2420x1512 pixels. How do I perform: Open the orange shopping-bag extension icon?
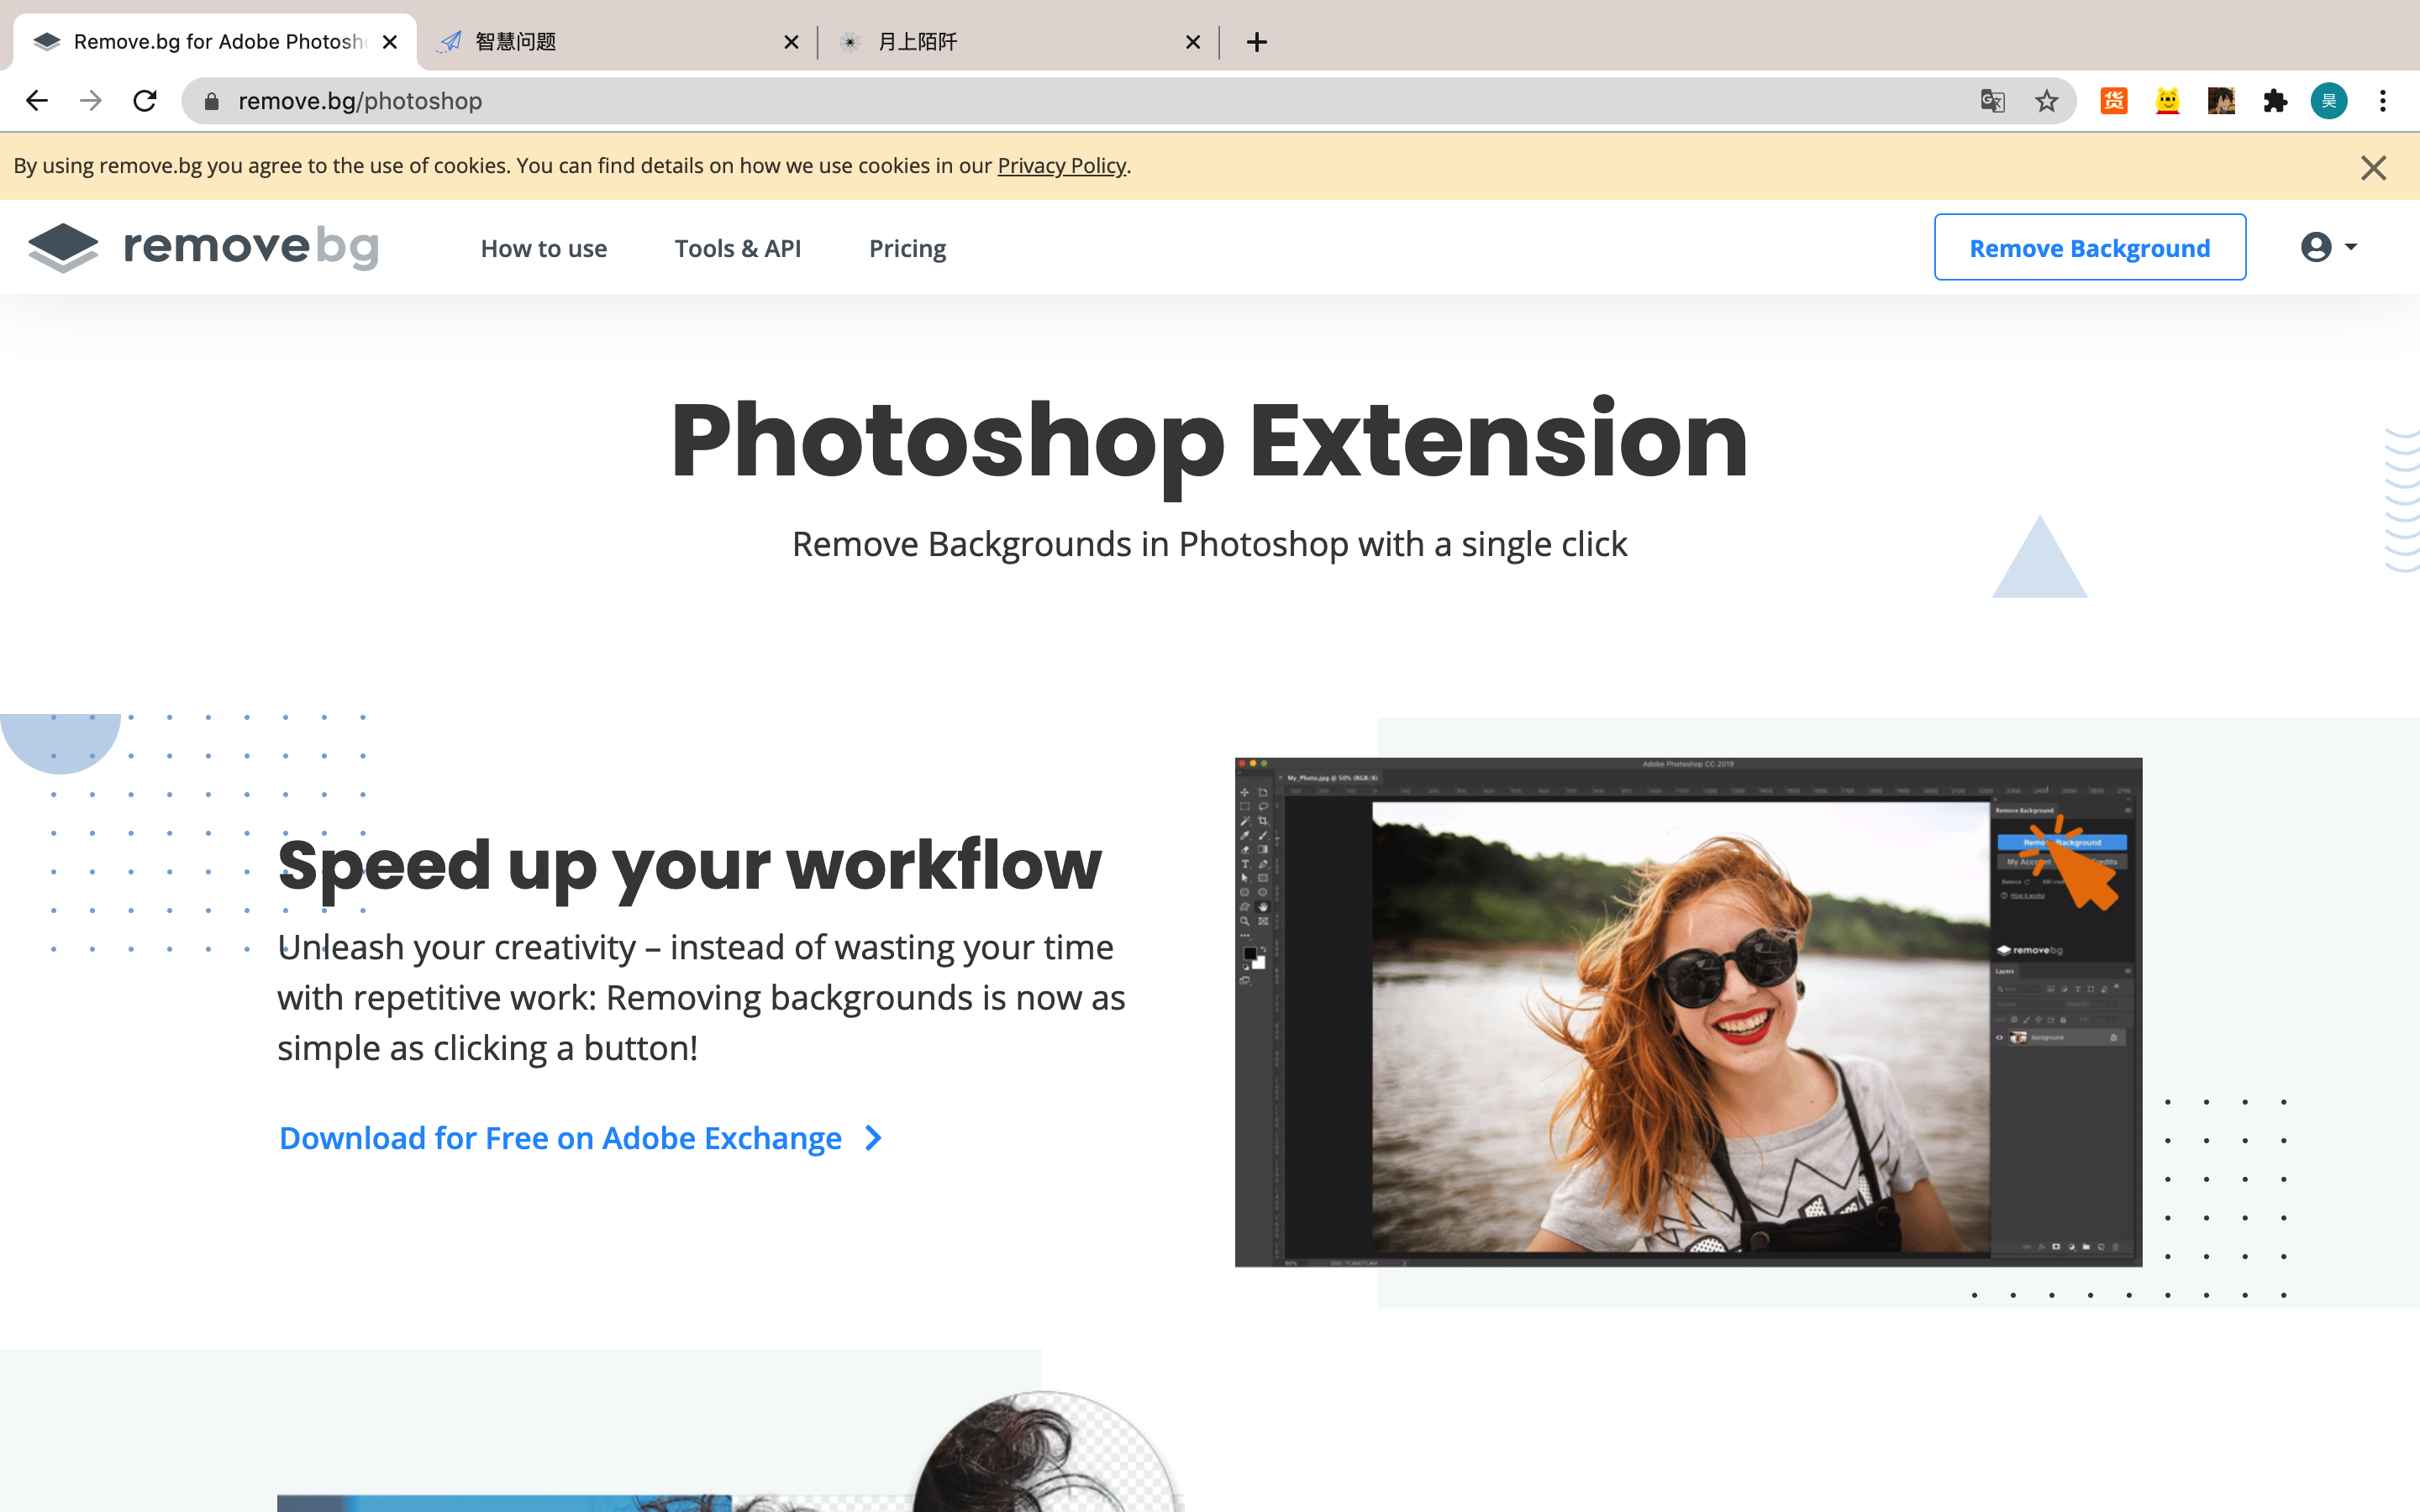pyautogui.click(x=2113, y=101)
